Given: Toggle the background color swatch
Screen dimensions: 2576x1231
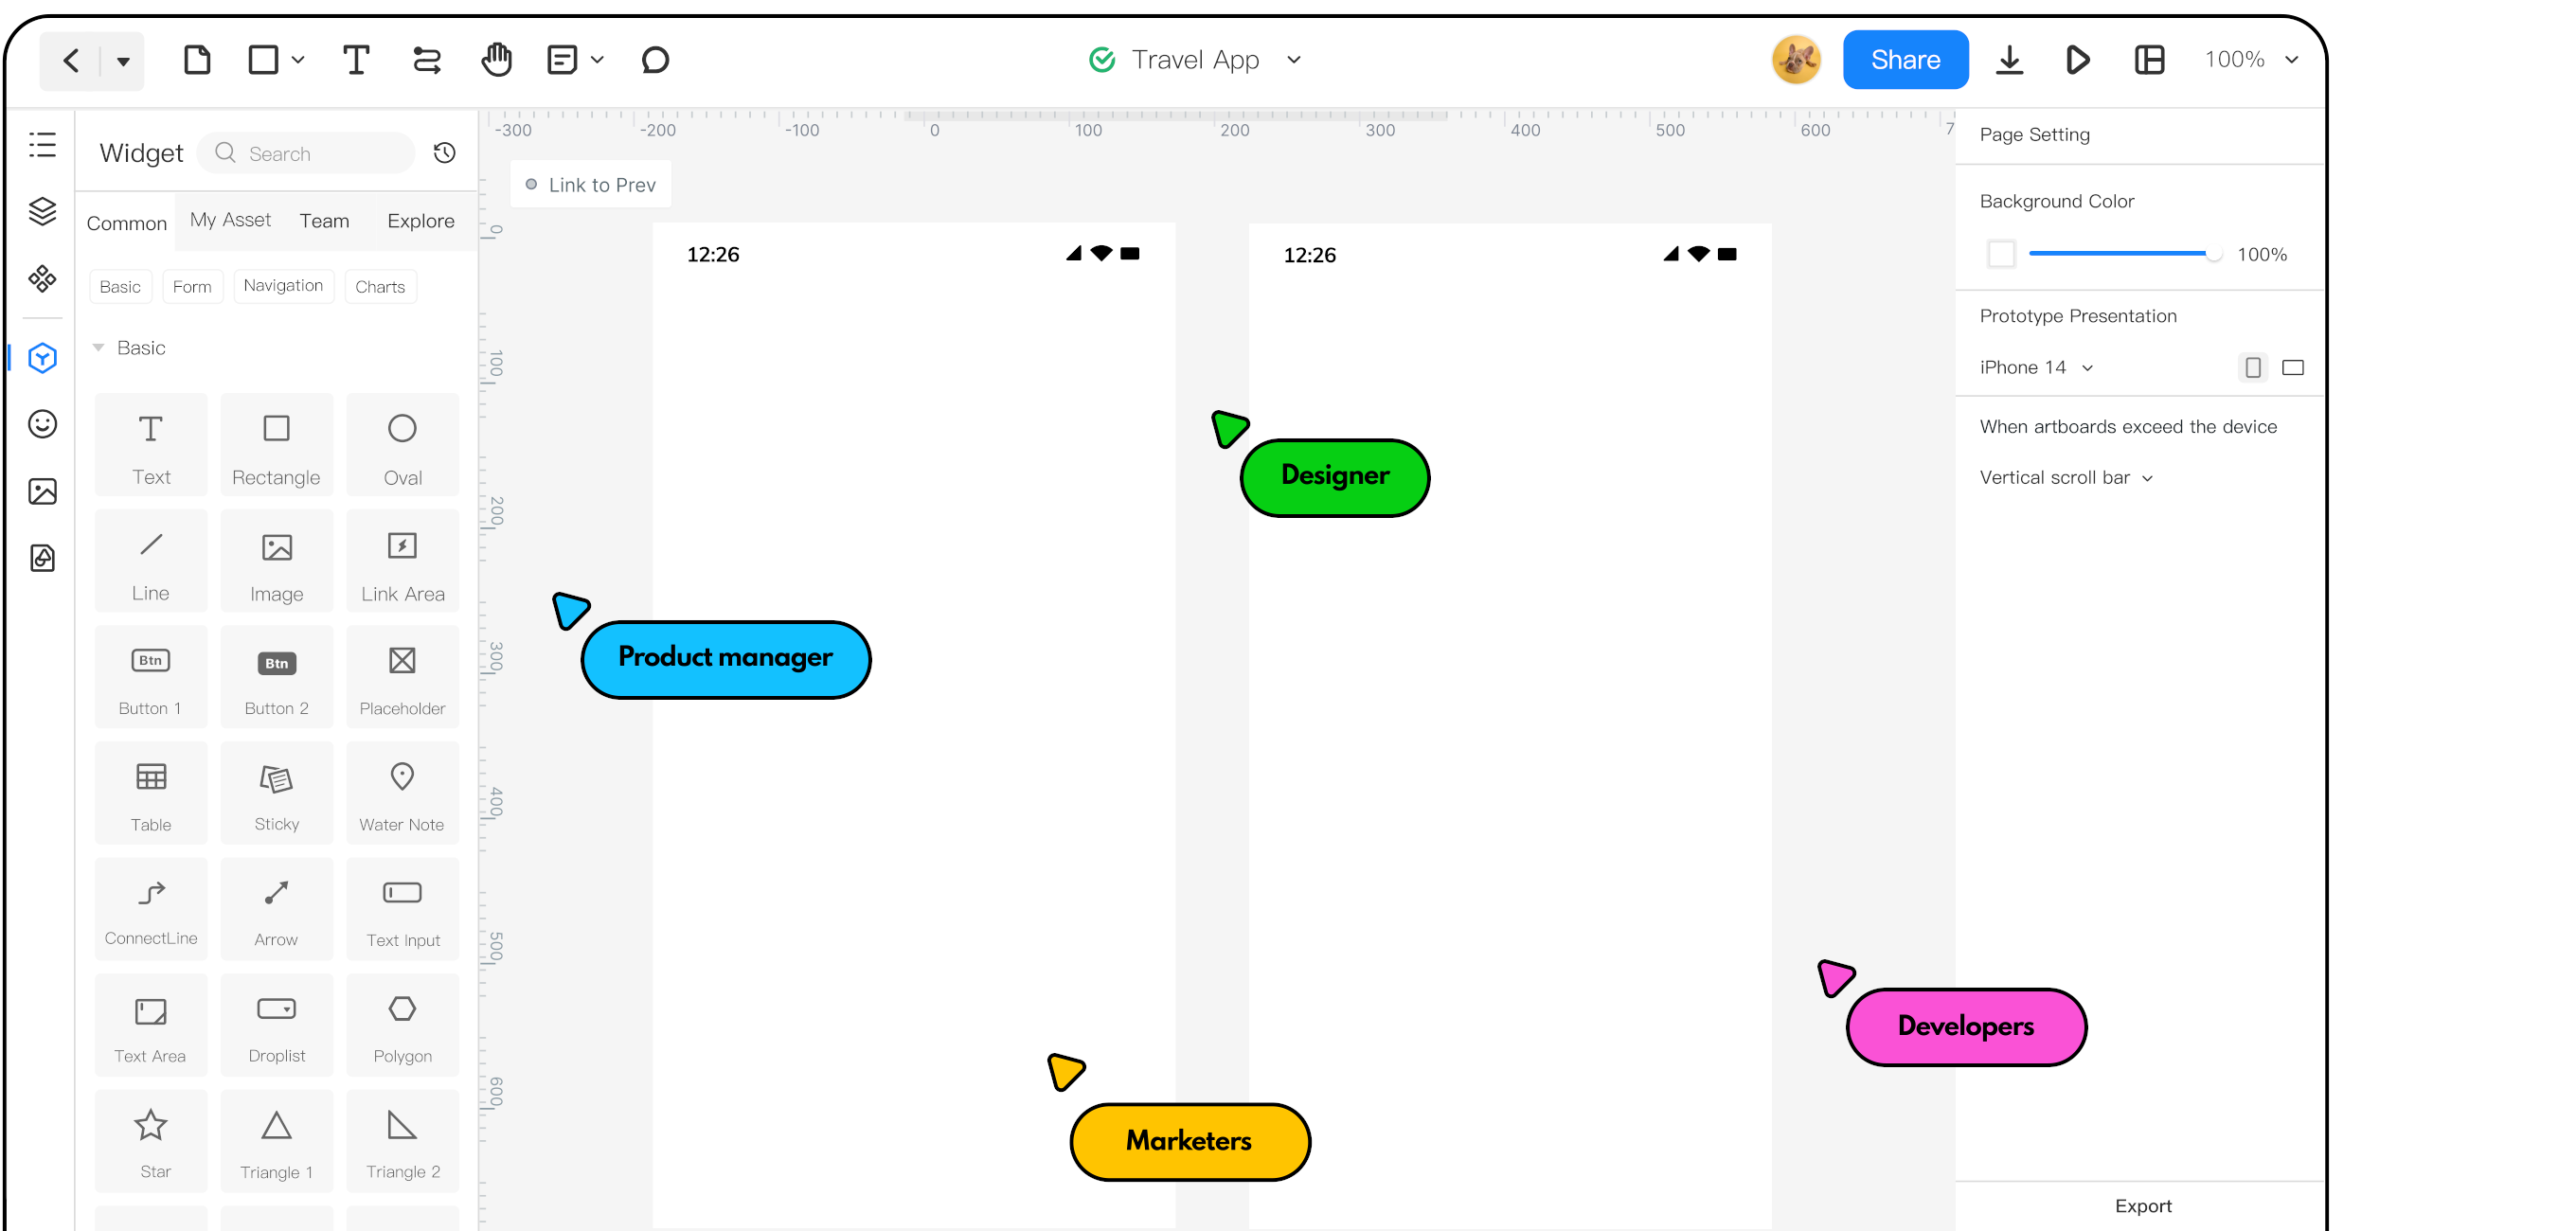Looking at the screenshot, I should point(2001,253).
